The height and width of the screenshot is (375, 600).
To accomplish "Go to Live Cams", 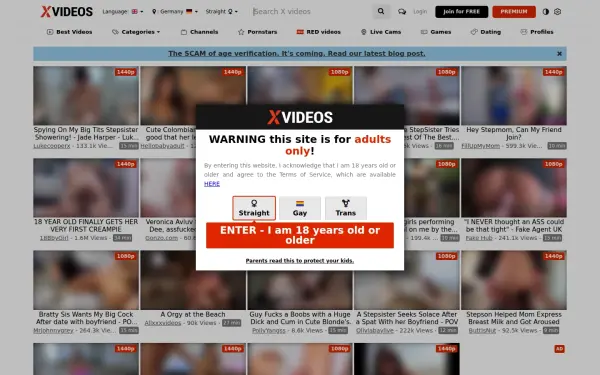I will (381, 32).
